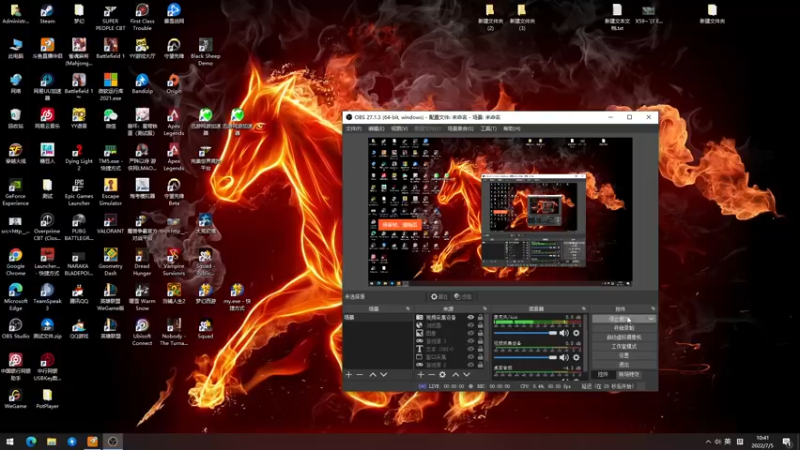The height and width of the screenshot is (450, 800).
Task: Add a new scene with the plus icon in 场景
Action: (x=348, y=374)
